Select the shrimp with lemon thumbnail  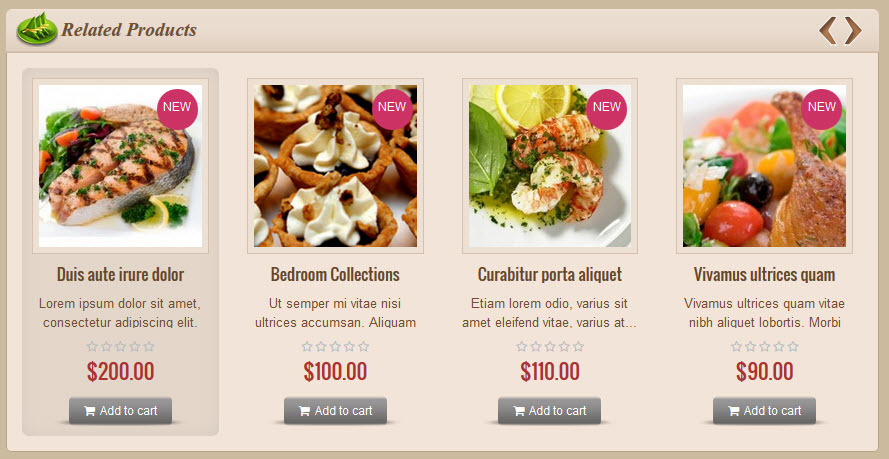point(550,166)
